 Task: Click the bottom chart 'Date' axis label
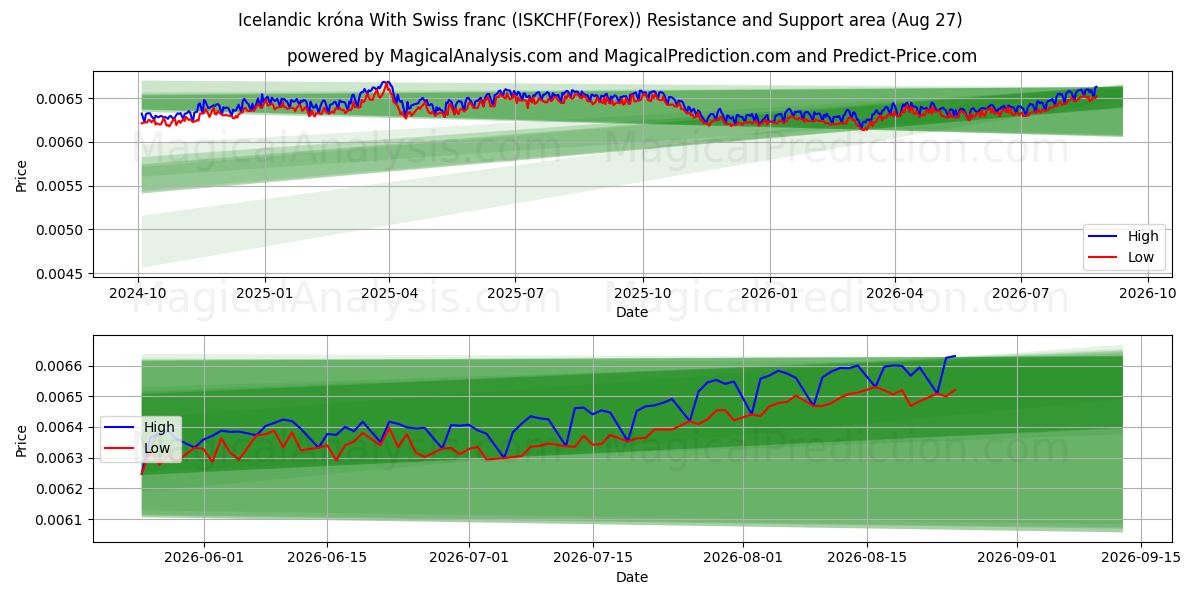(631, 577)
